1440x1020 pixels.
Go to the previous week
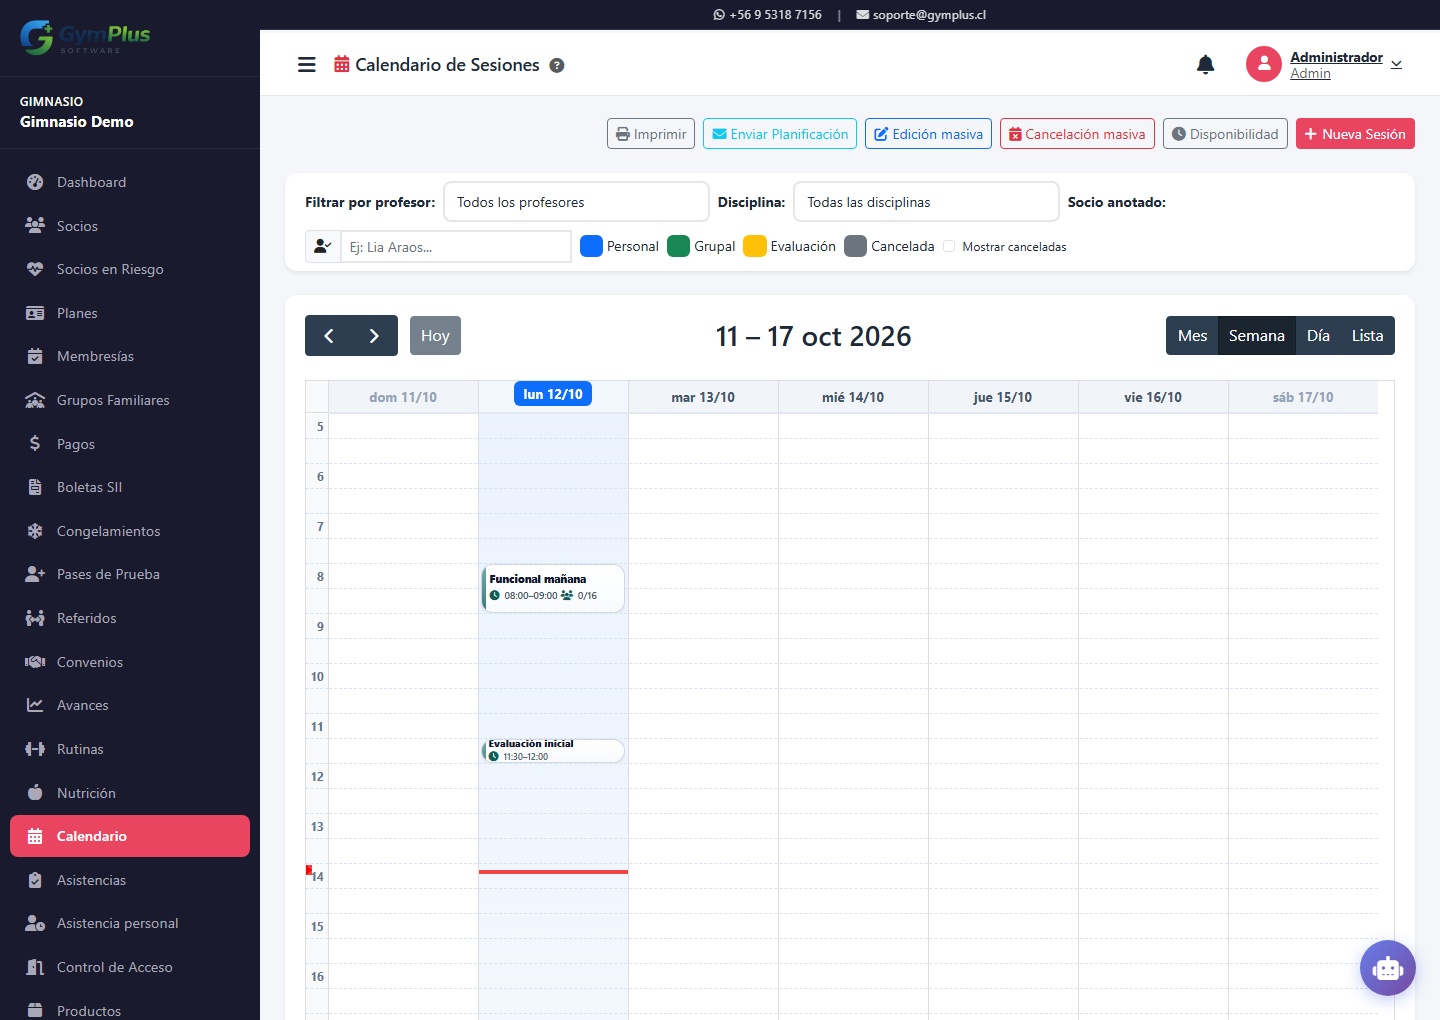[328, 336]
